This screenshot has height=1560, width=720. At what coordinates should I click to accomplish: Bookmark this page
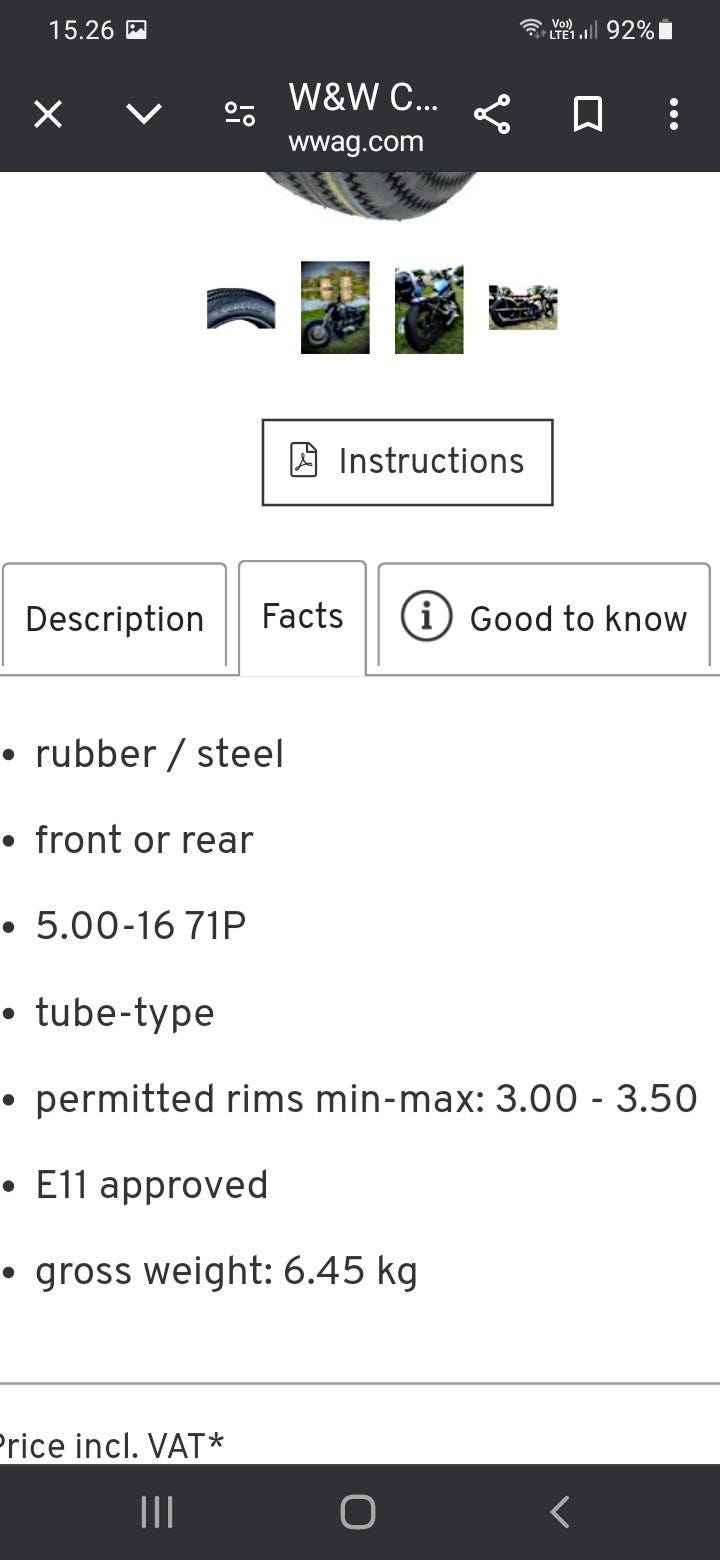(588, 115)
